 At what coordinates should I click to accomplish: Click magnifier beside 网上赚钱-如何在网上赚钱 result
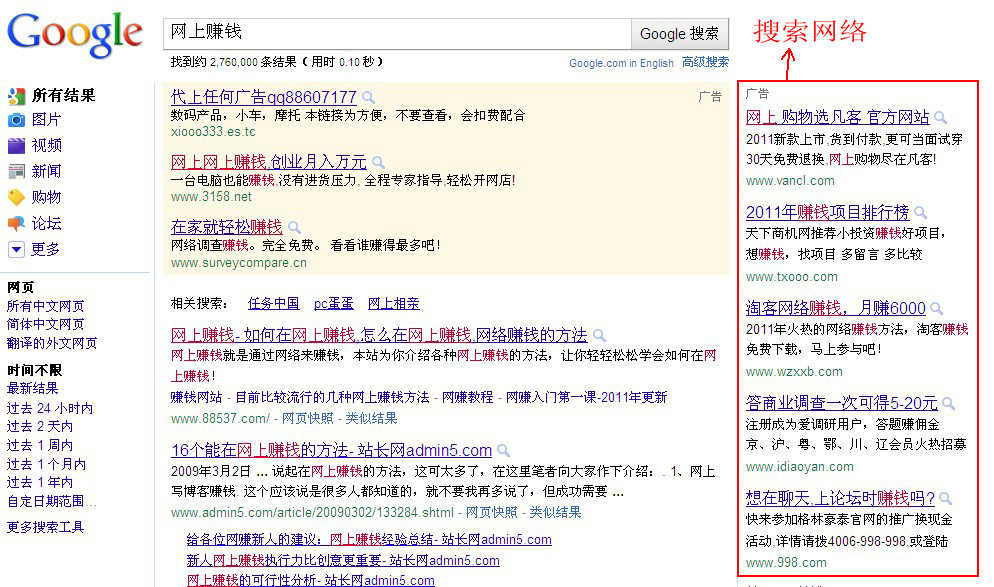pos(599,335)
